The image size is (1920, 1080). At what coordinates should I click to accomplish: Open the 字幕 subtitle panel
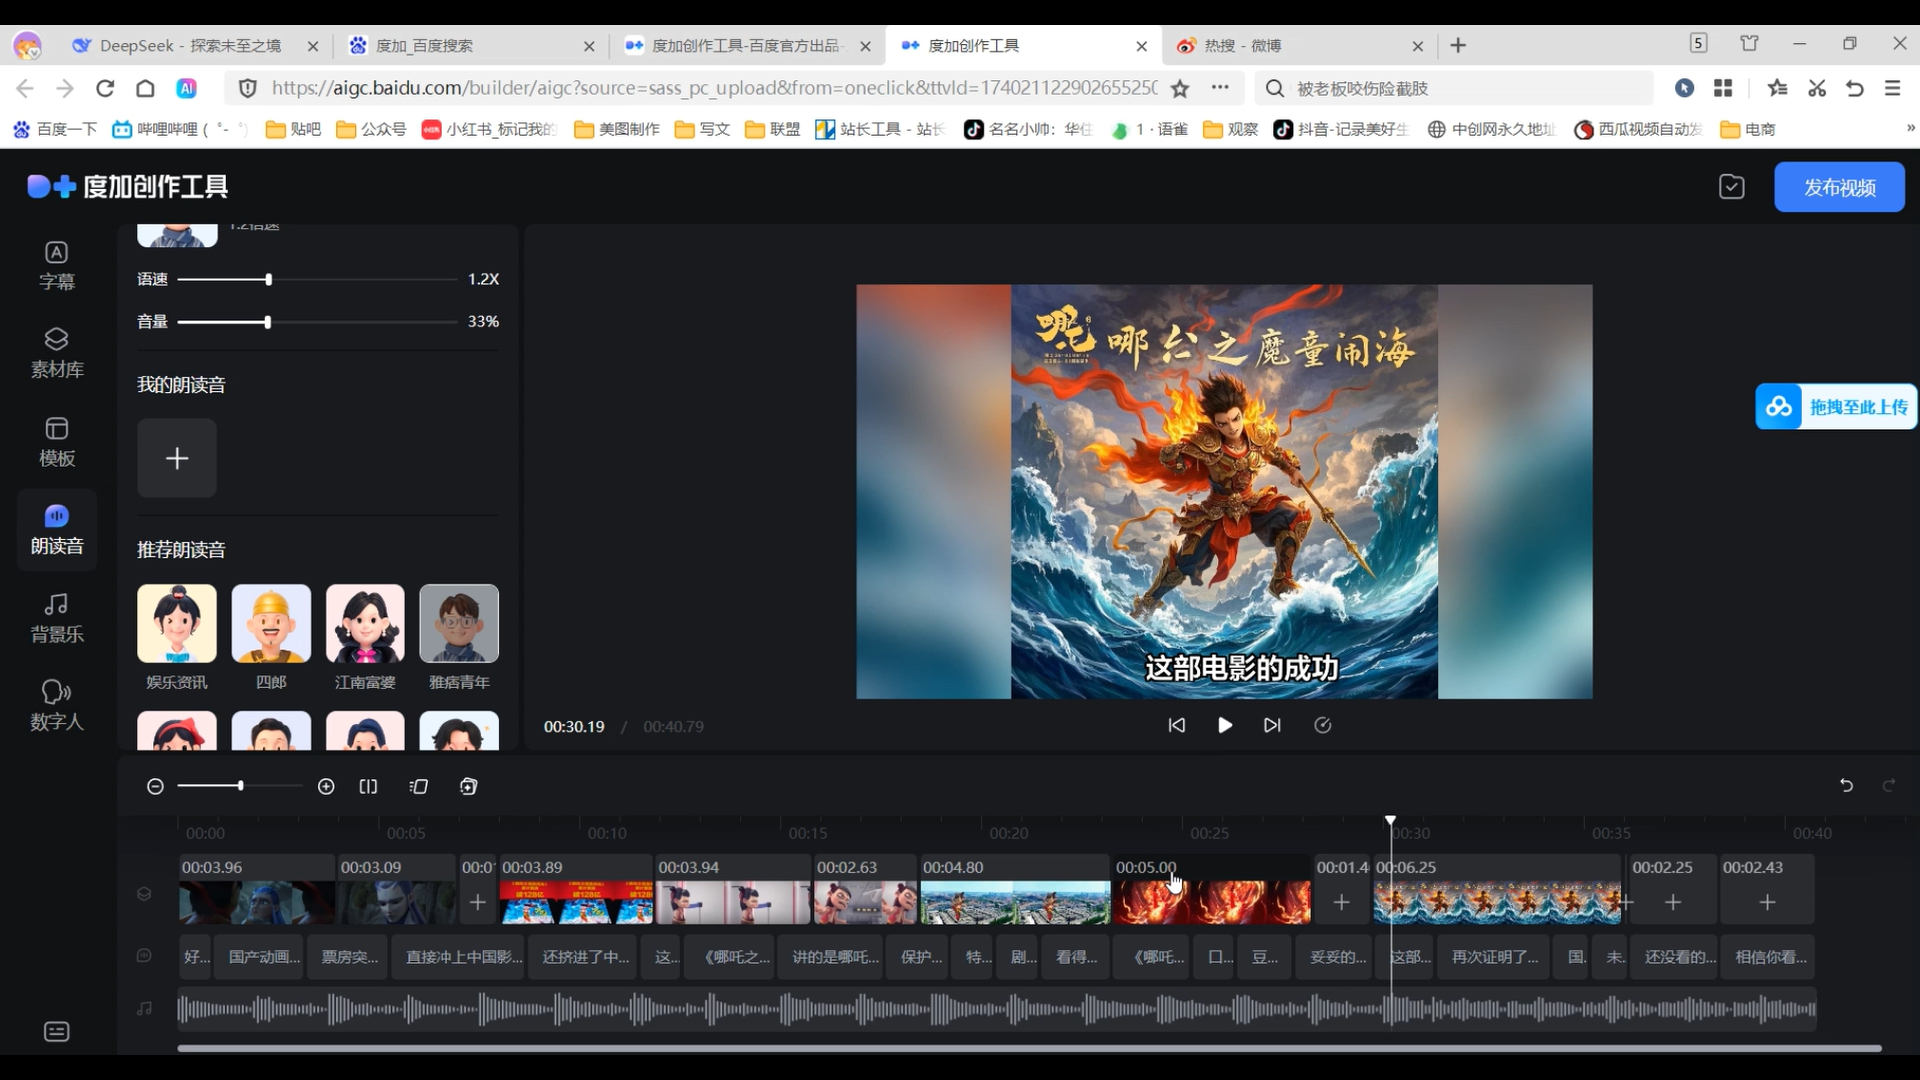coord(57,265)
